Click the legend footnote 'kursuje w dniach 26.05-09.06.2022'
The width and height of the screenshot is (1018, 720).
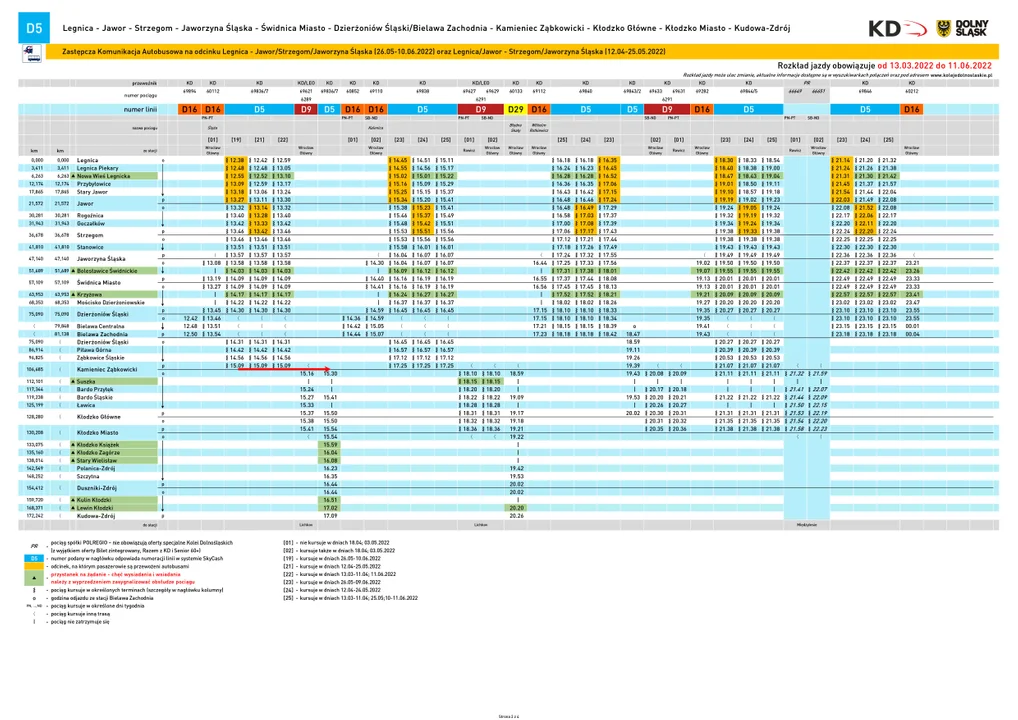340,582
